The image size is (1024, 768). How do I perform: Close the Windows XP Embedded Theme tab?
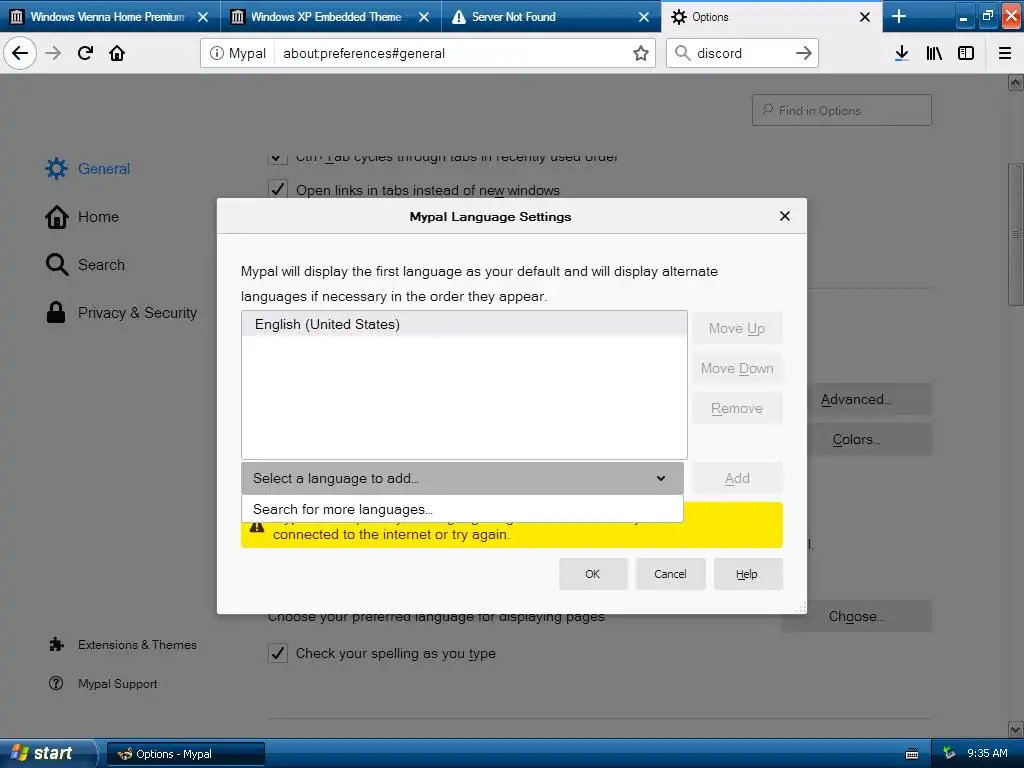tap(424, 17)
